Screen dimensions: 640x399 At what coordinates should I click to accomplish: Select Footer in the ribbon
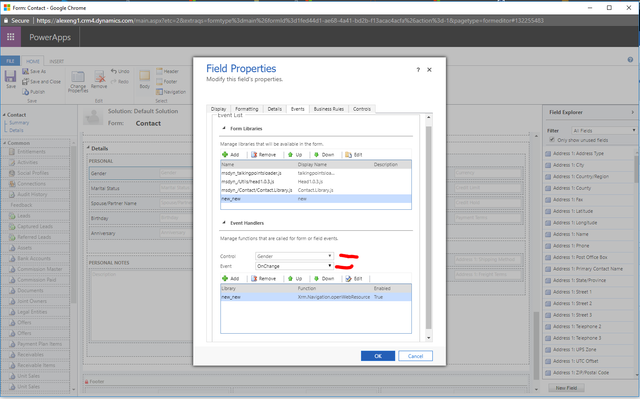click(167, 82)
